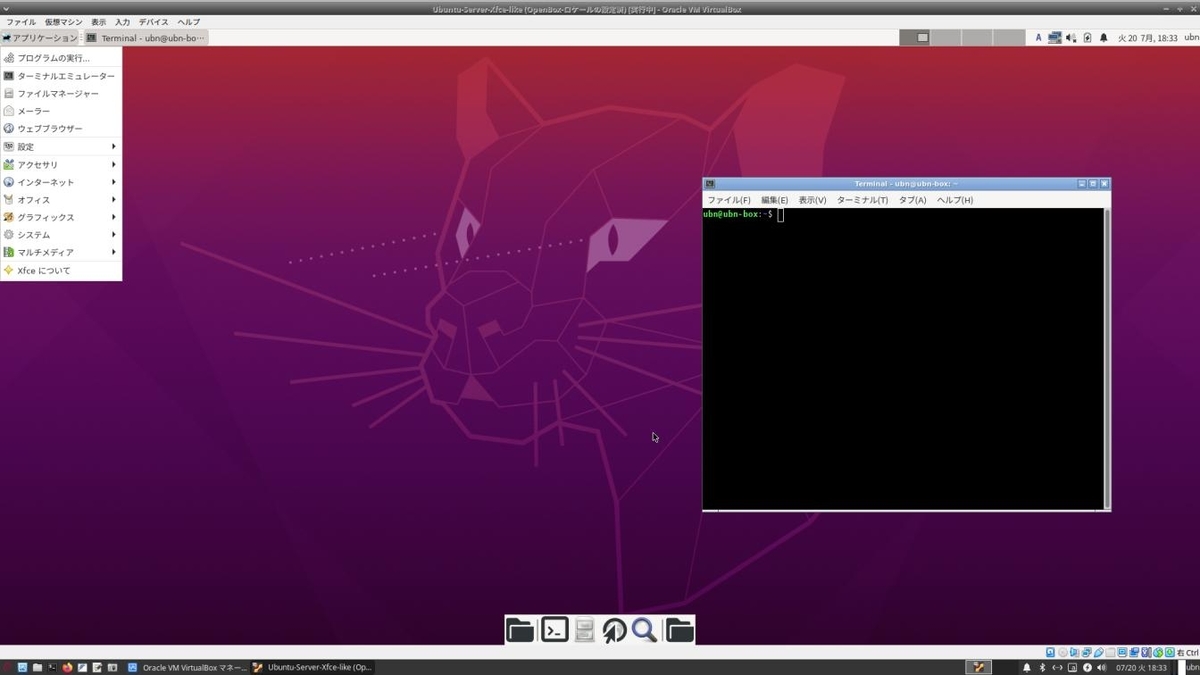This screenshot has height=675, width=1200.
Task: Open terminal ヘルプ(H) menu
Action: pyautogui.click(x=954, y=200)
